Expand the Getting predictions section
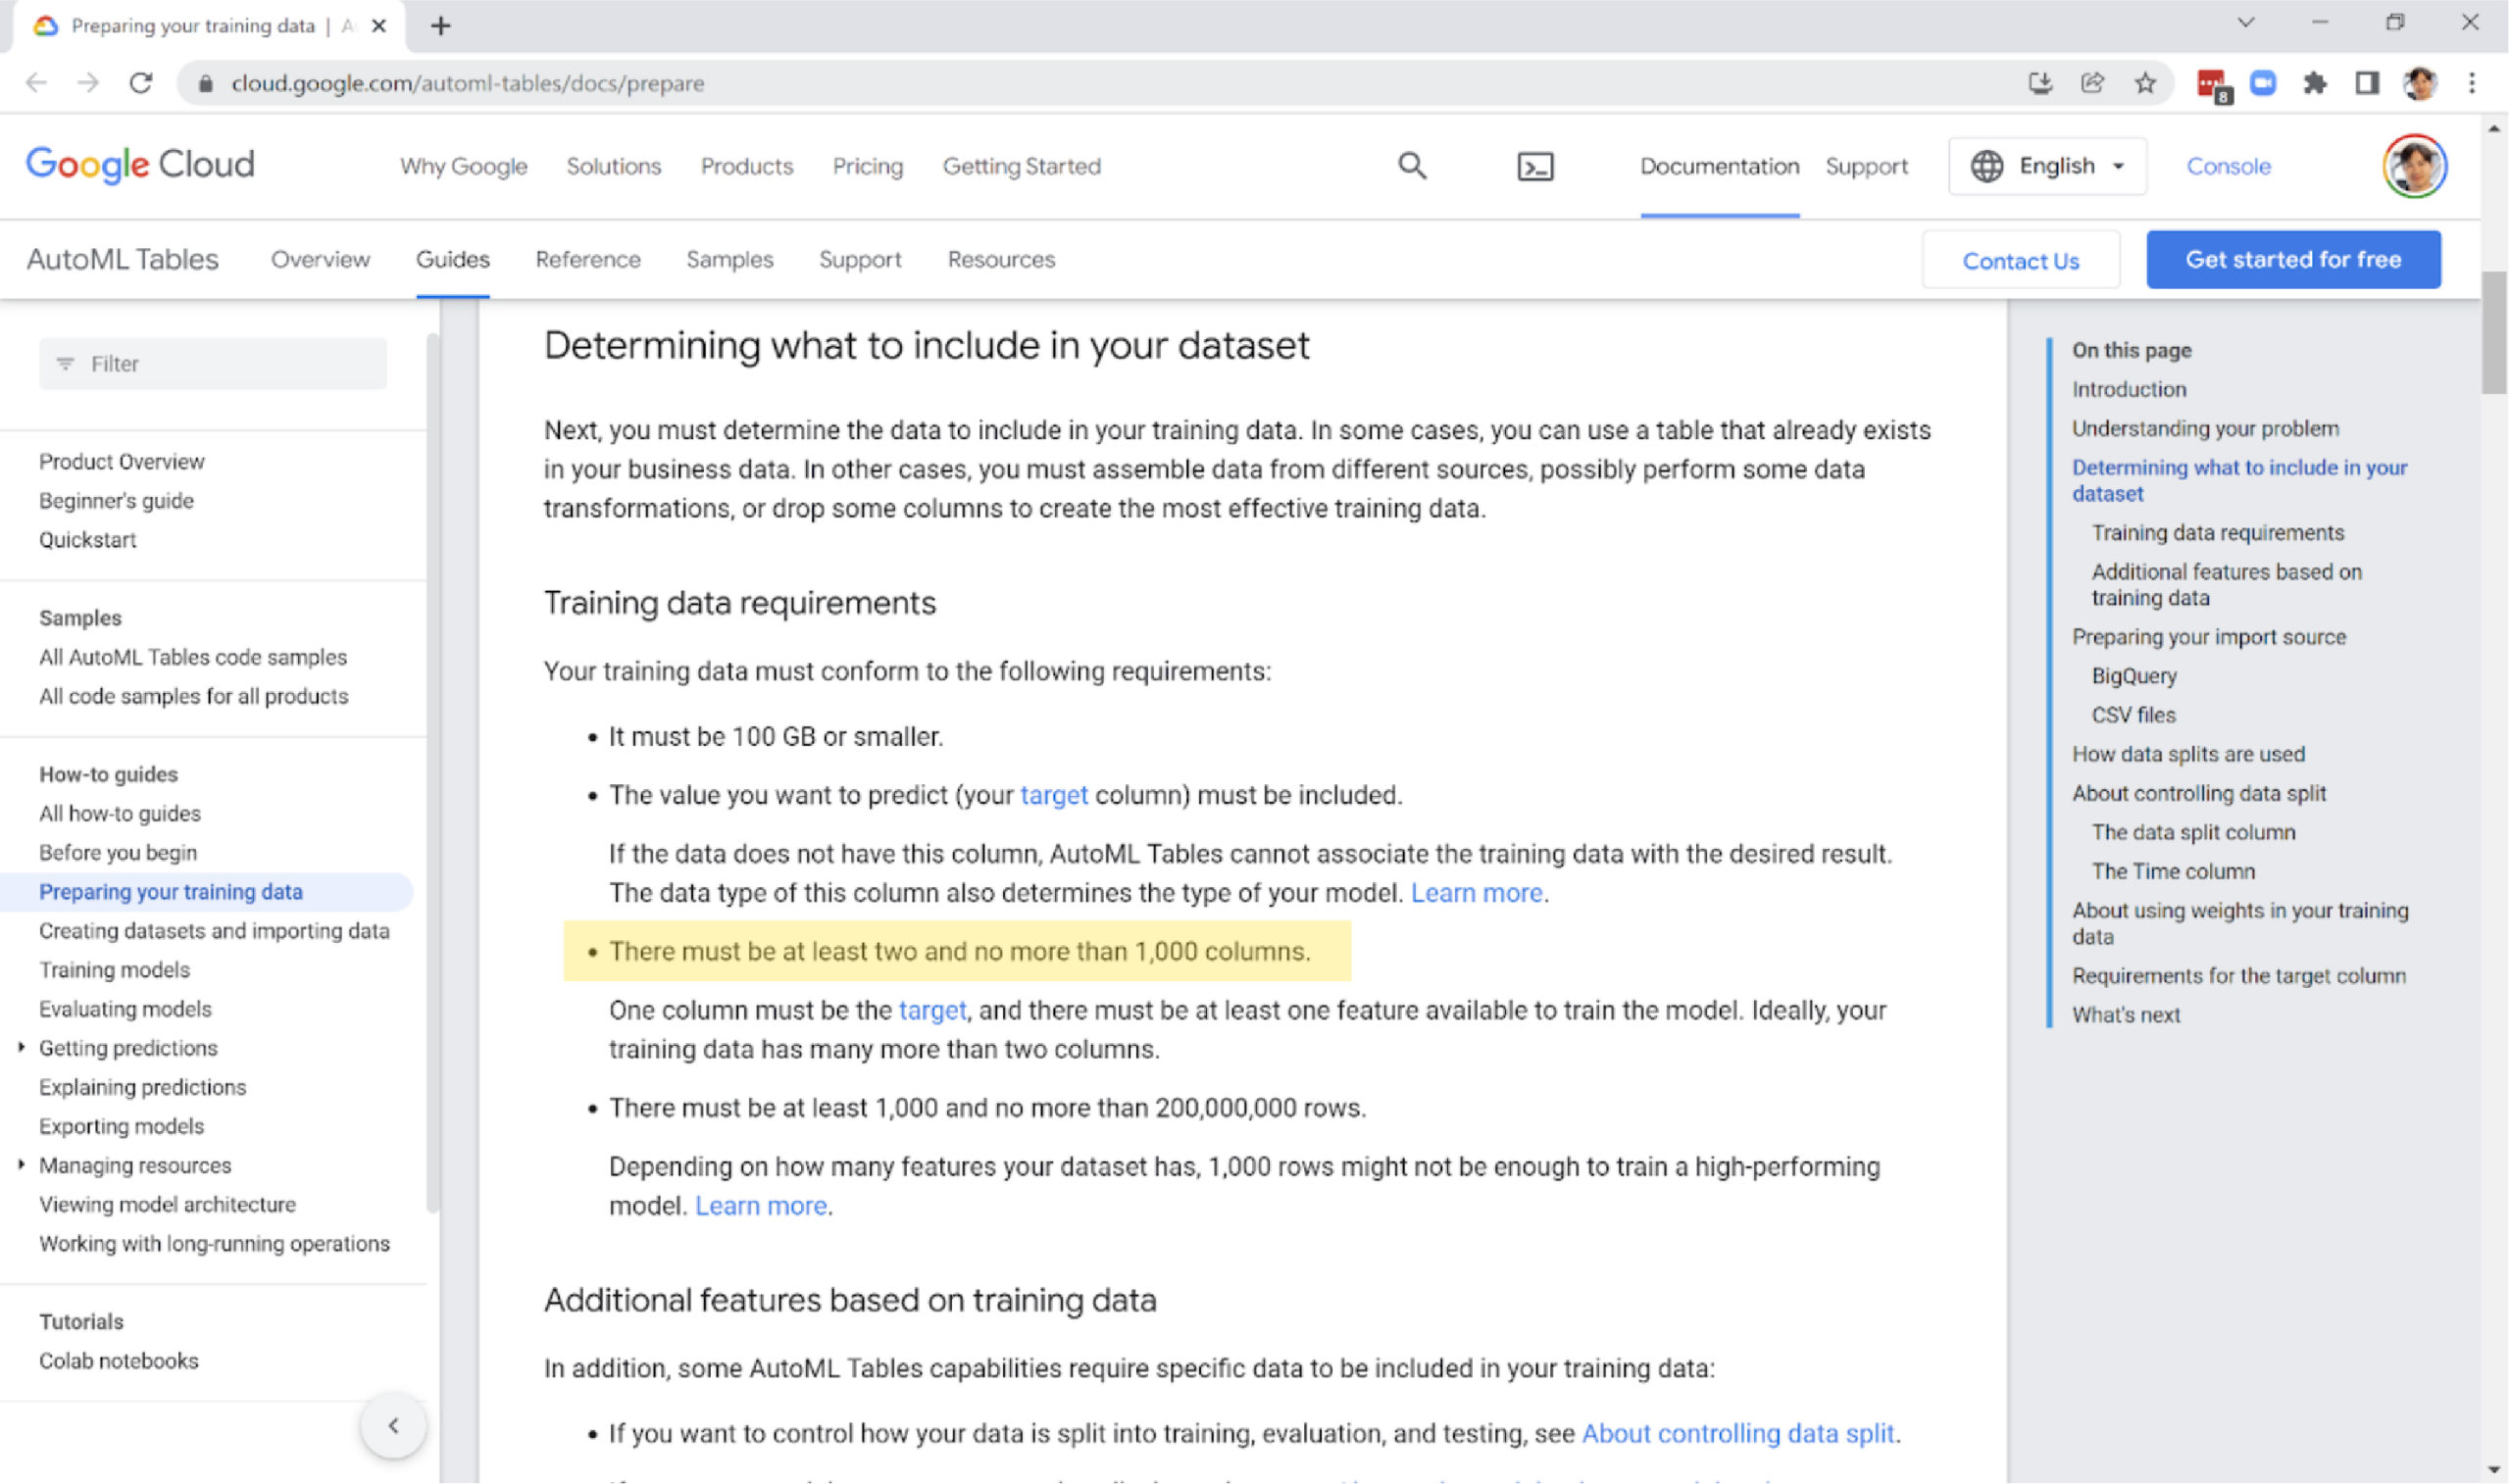 pyautogui.click(x=21, y=1048)
